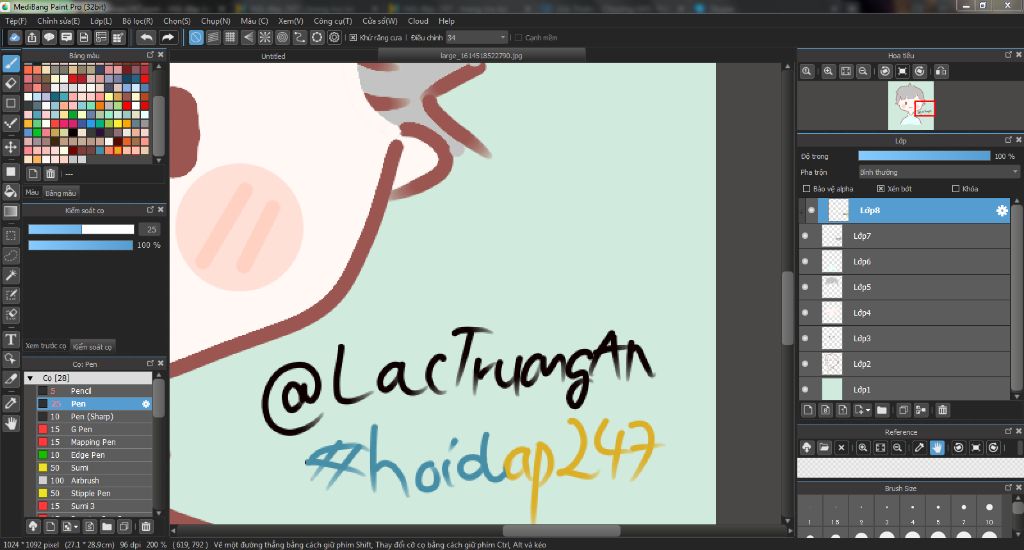
Task: Select the G Pen brush
Action: (95, 429)
